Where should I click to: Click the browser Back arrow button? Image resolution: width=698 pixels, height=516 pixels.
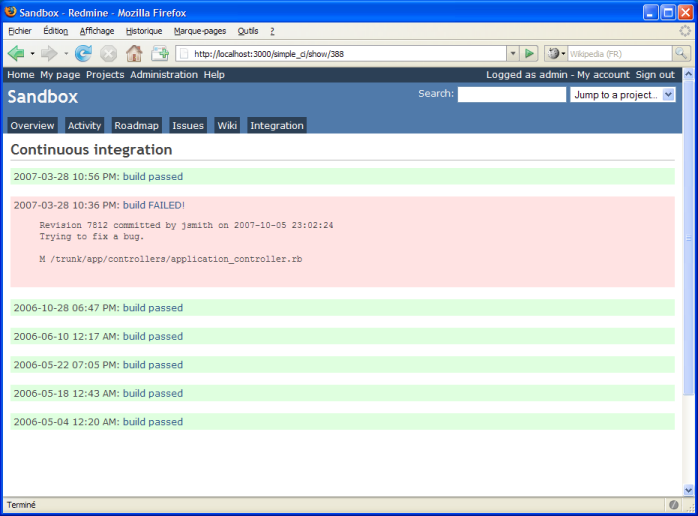[16, 53]
